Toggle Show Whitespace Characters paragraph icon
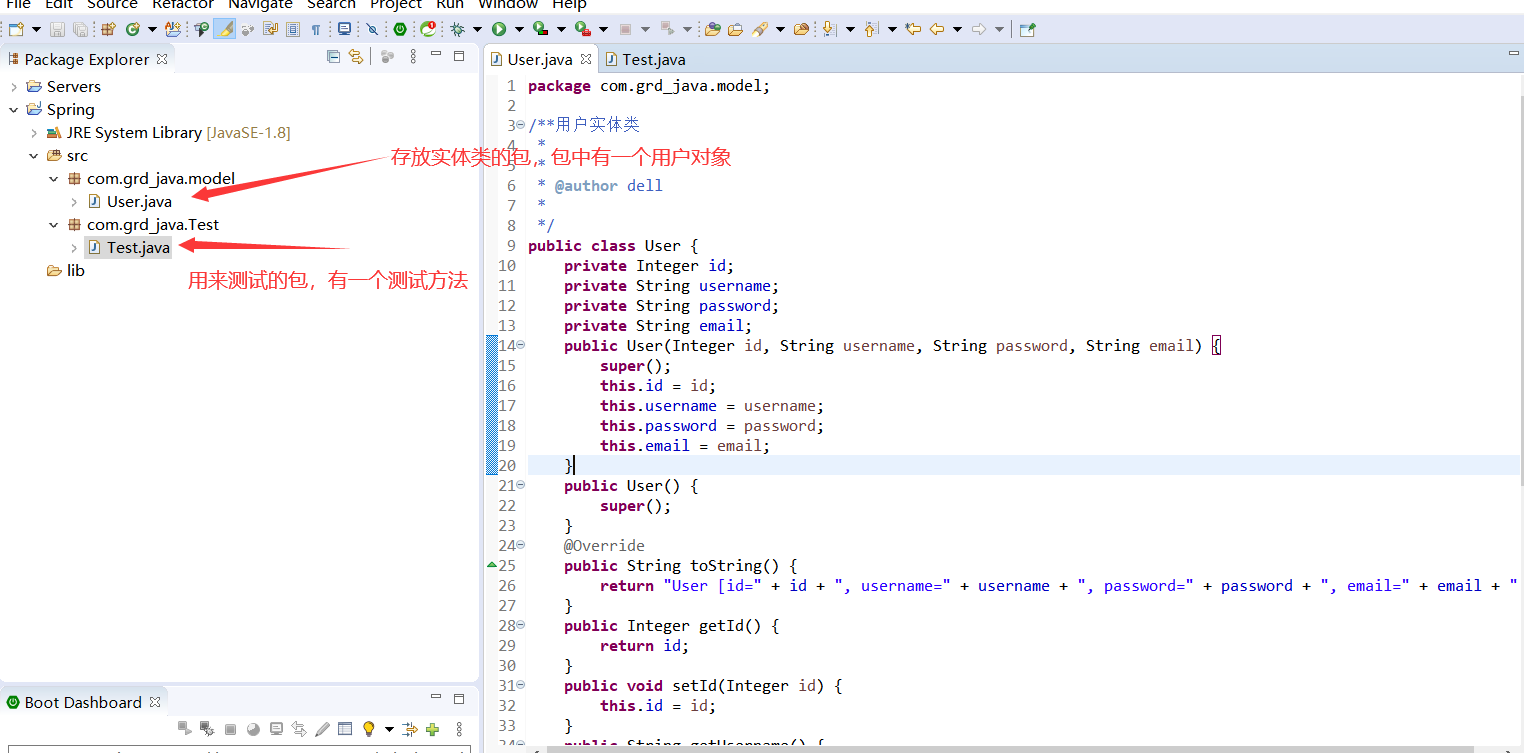This screenshot has height=753, width=1524. [x=315, y=29]
